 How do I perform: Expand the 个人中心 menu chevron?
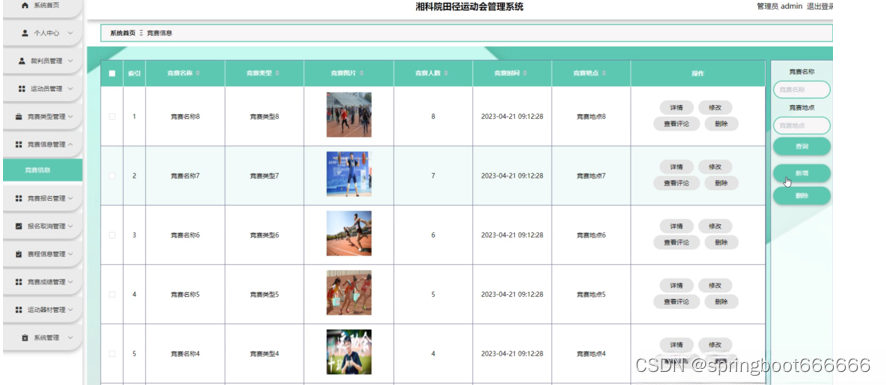(x=70, y=33)
